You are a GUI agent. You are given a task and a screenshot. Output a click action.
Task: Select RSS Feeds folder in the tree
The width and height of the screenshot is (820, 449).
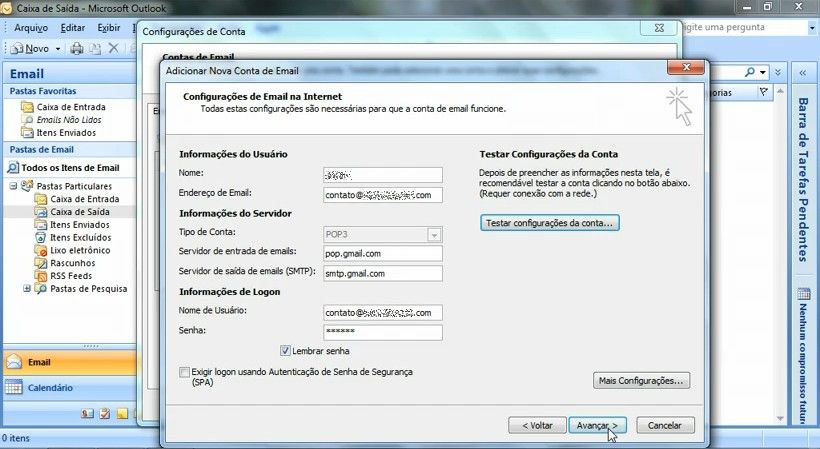tap(69, 276)
